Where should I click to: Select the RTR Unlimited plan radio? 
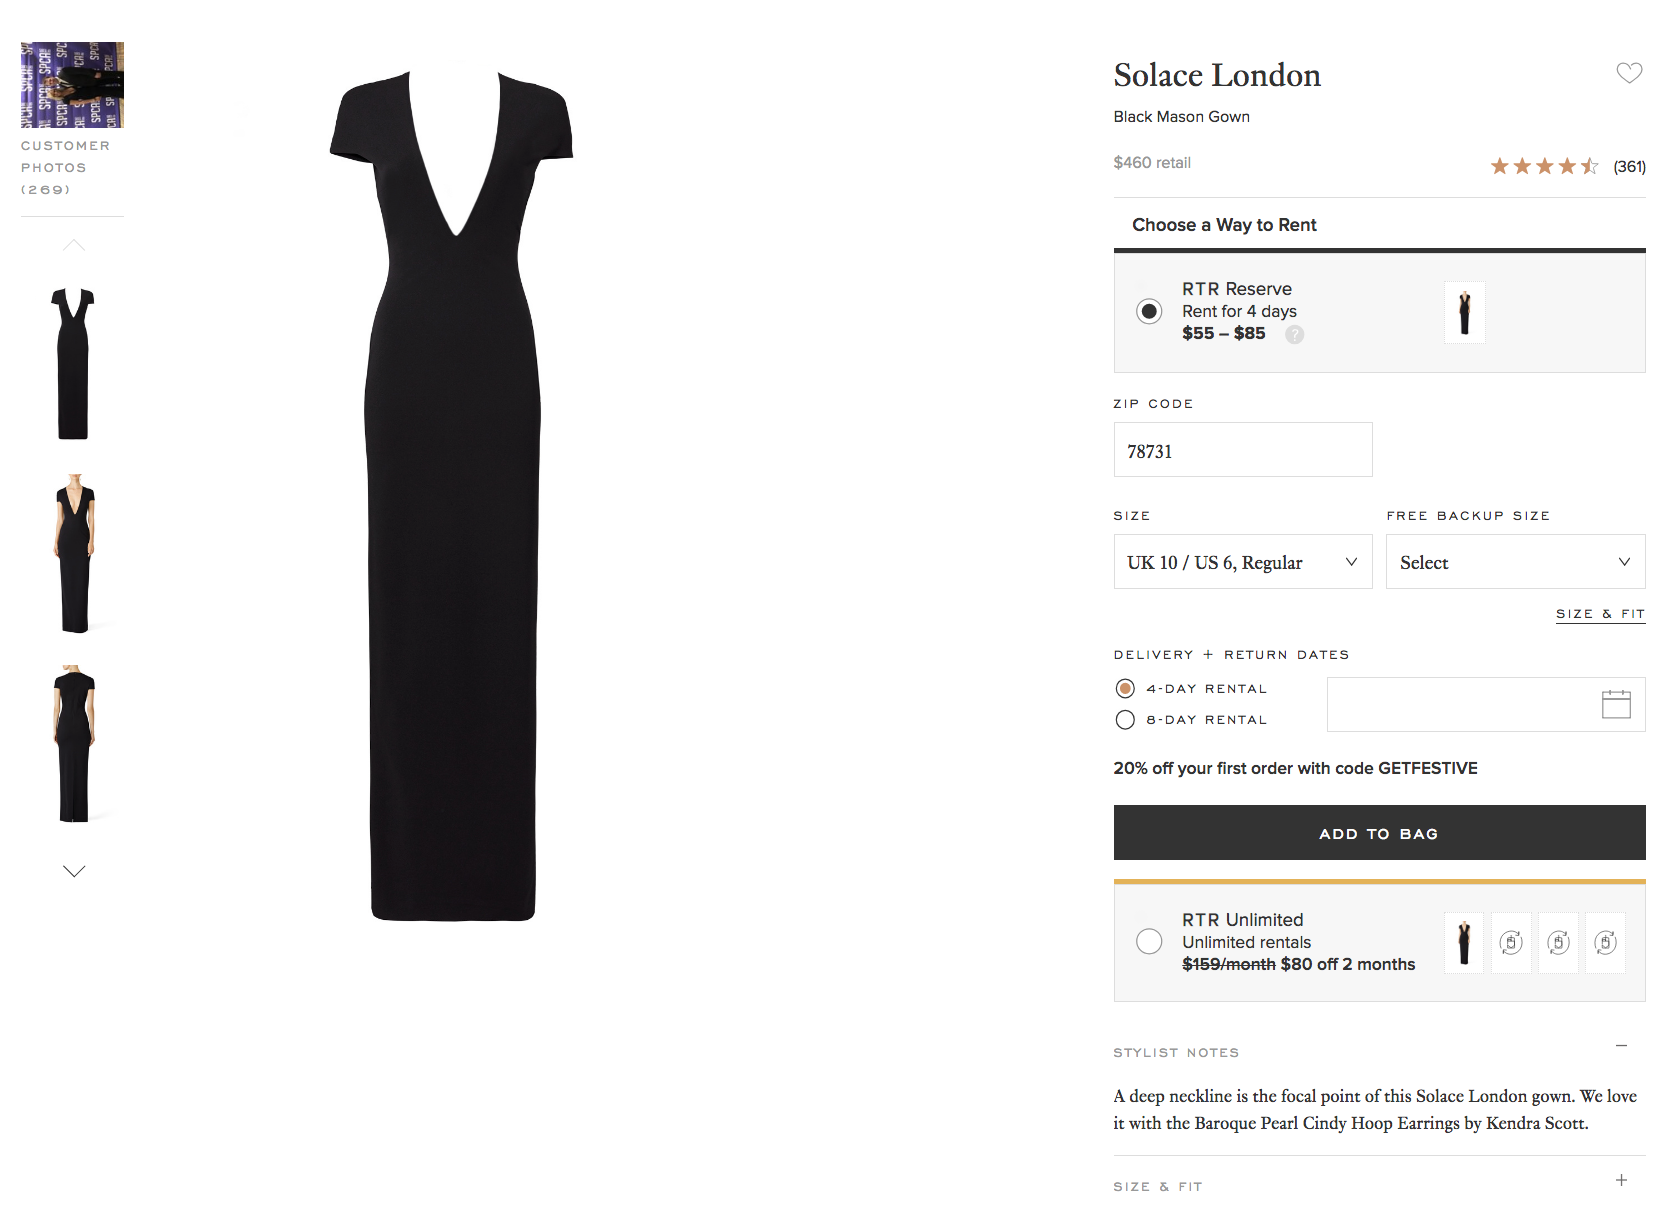(1149, 941)
